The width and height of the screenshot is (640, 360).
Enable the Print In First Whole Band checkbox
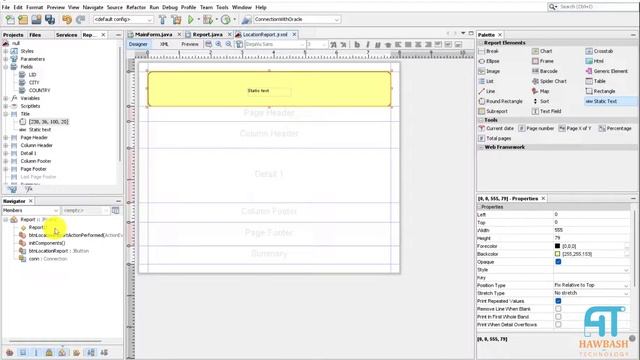click(558, 317)
